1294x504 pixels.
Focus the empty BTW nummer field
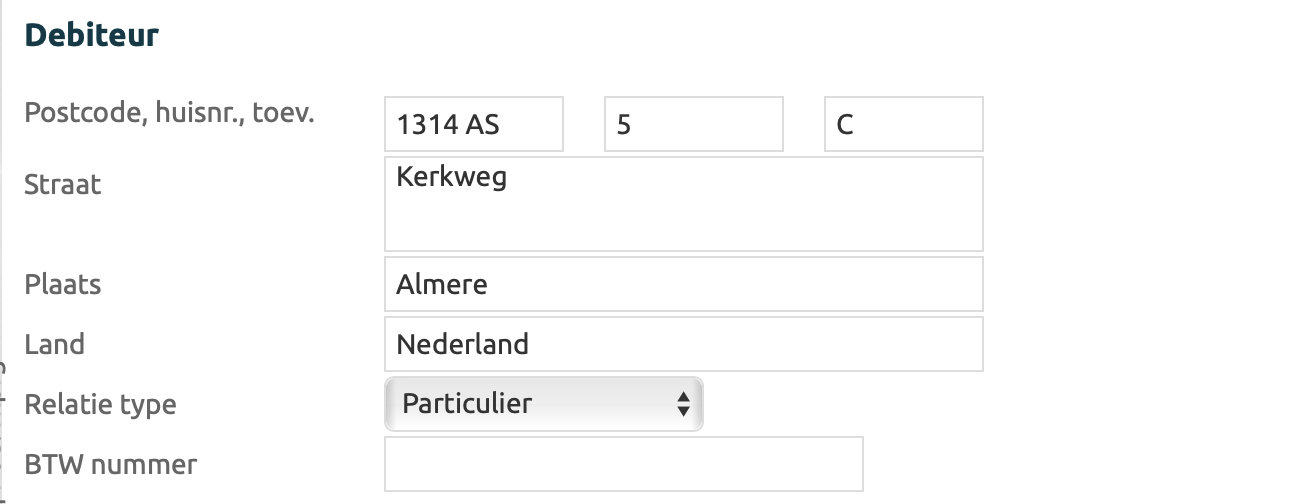[x=623, y=464]
